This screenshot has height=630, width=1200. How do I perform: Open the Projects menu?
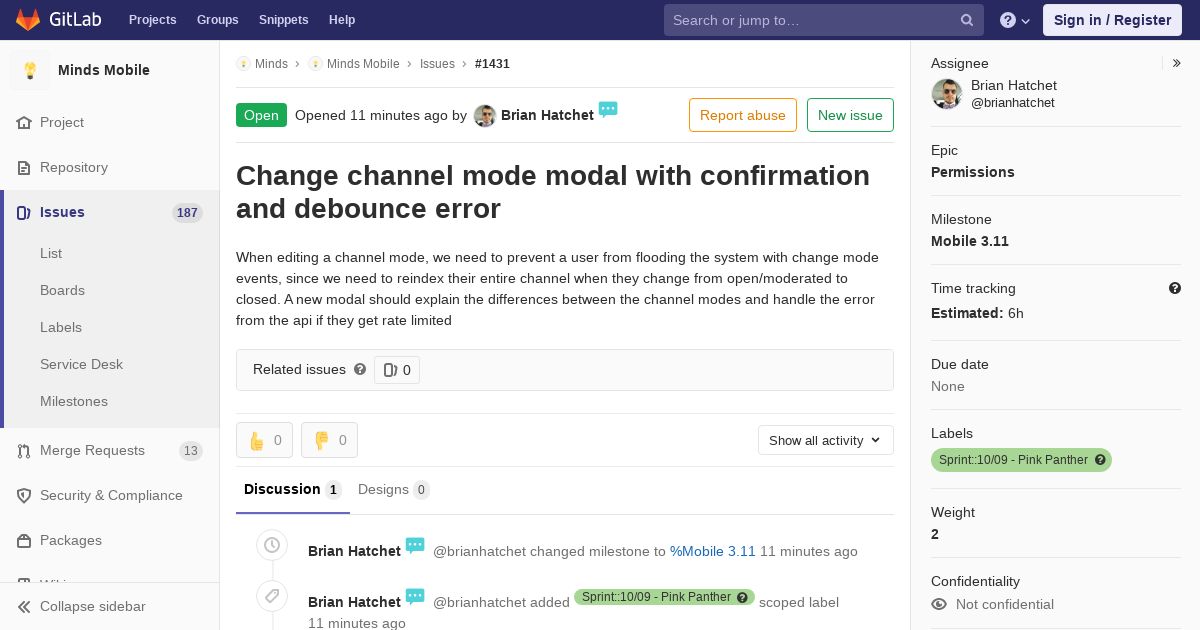pos(152,20)
